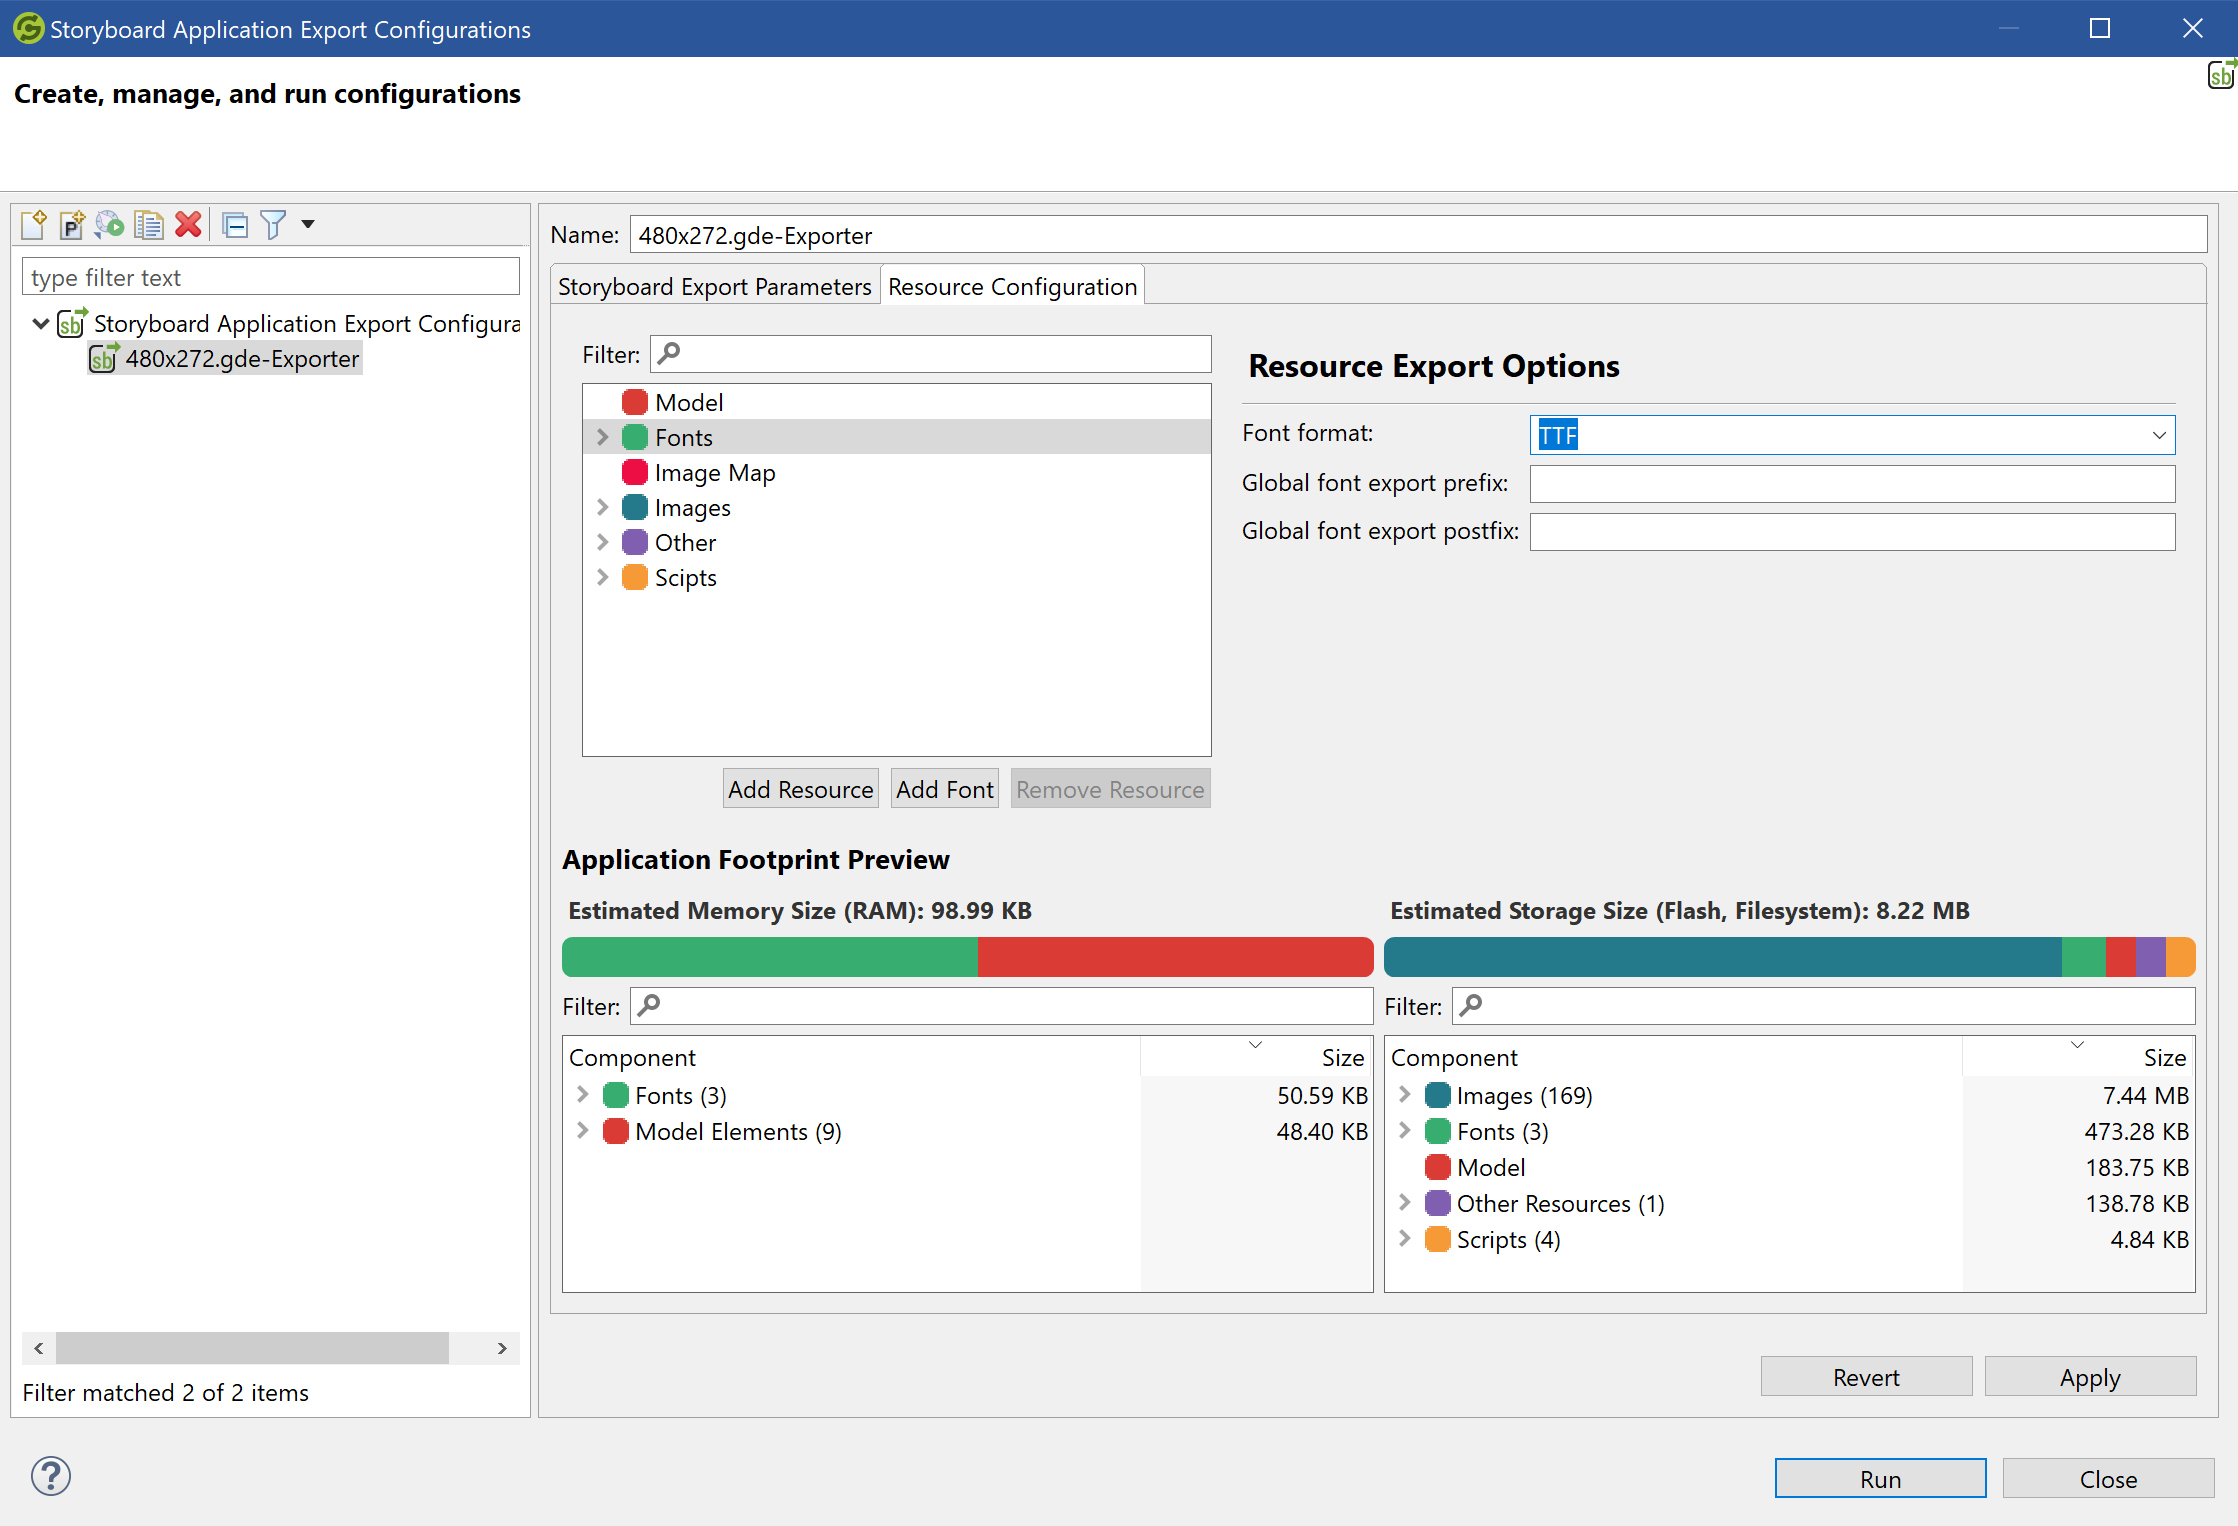
Task: Expand Model Elements (9) row
Action: (583, 1131)
